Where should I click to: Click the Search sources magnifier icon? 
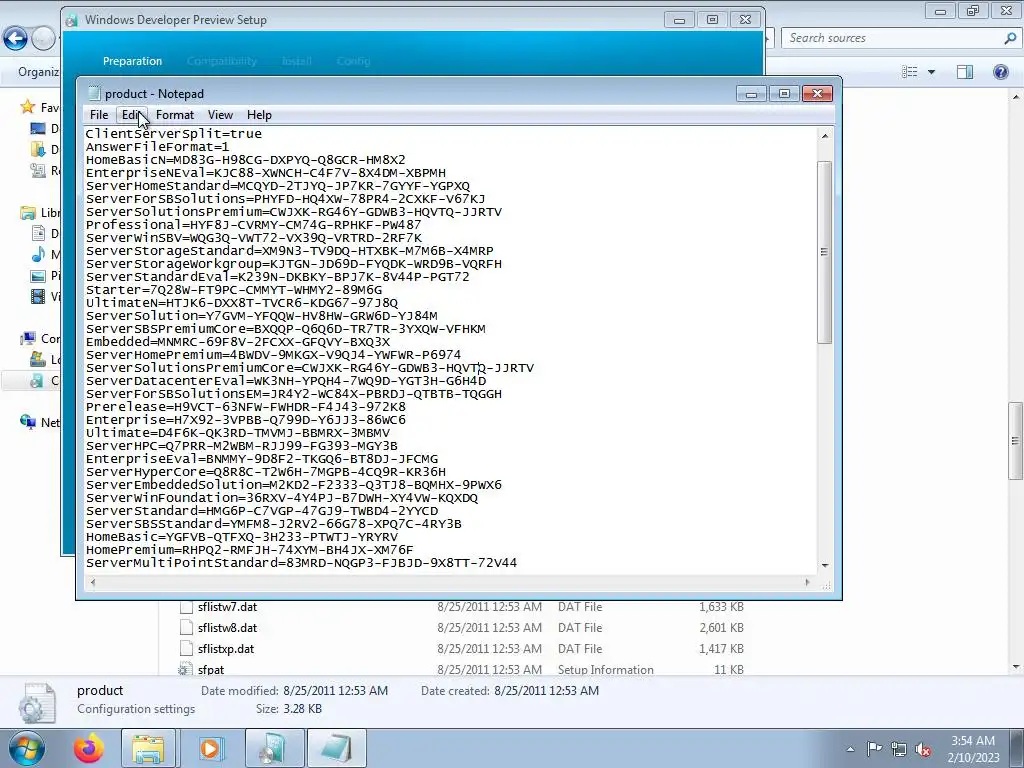tap(1010, 38)
